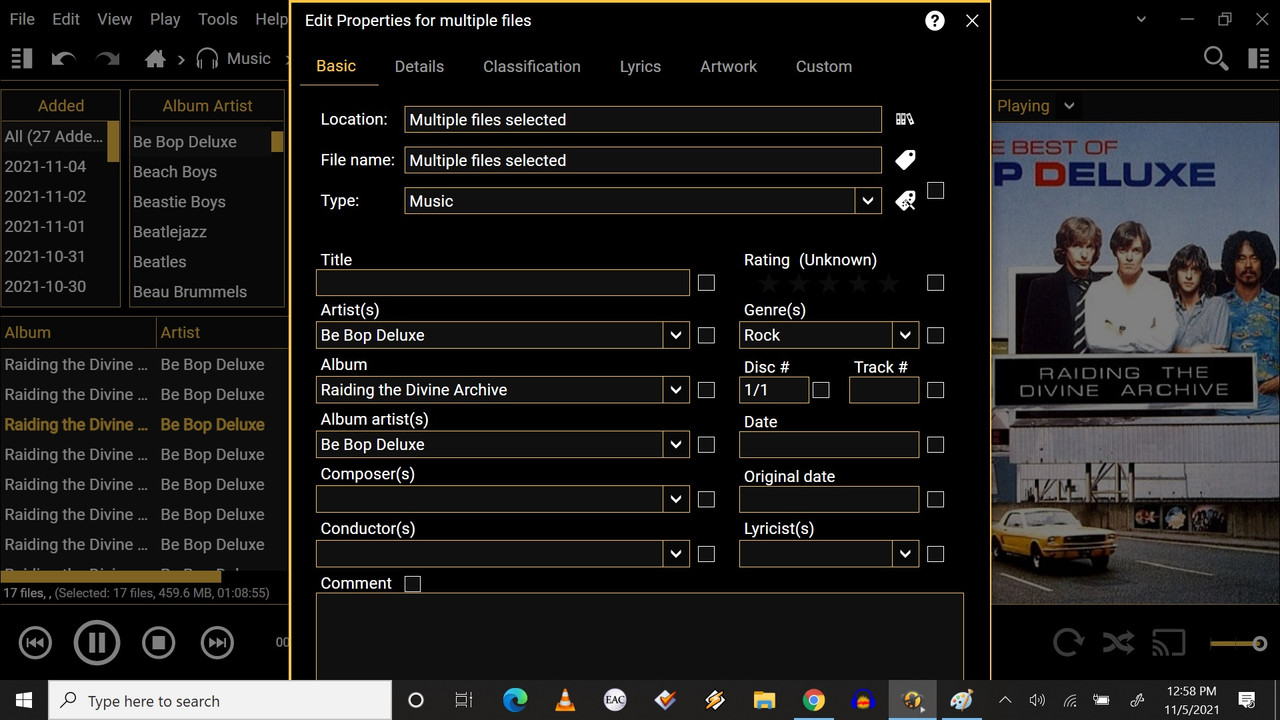Click the Artist column header in tracklist
The image size is (1280, 720).
(x=220, y=333)
